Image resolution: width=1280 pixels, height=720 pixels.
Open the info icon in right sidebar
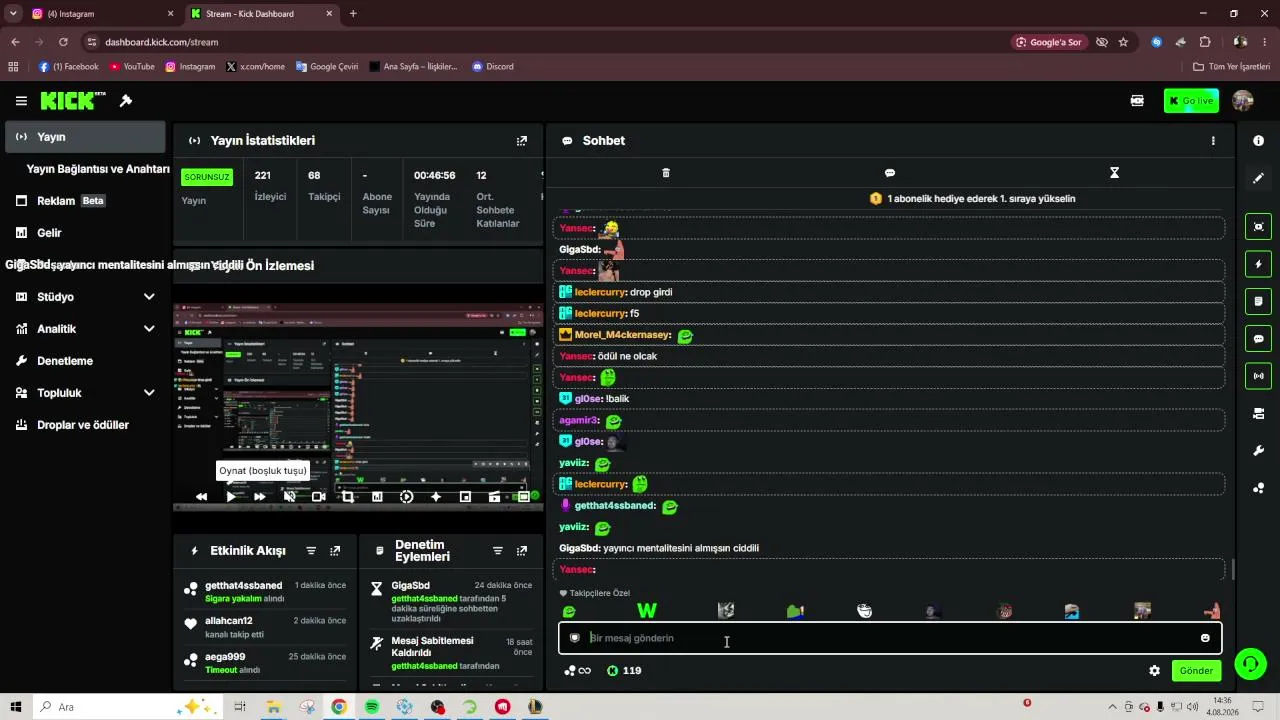pyautogui.click(x=1258, y=141)
